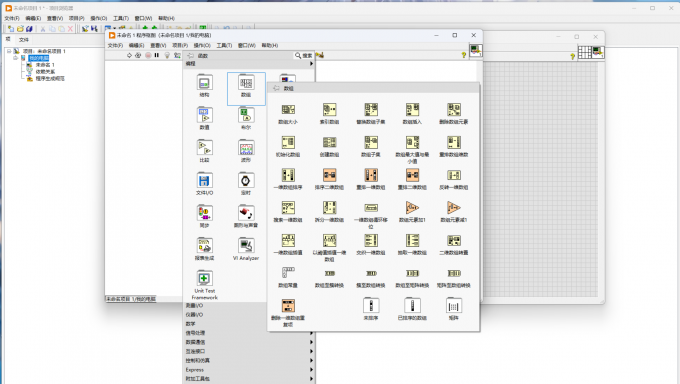Open the Numeric (数值) palette
Image resolution: width=680 pixels, height=384 pixels.
204,118
